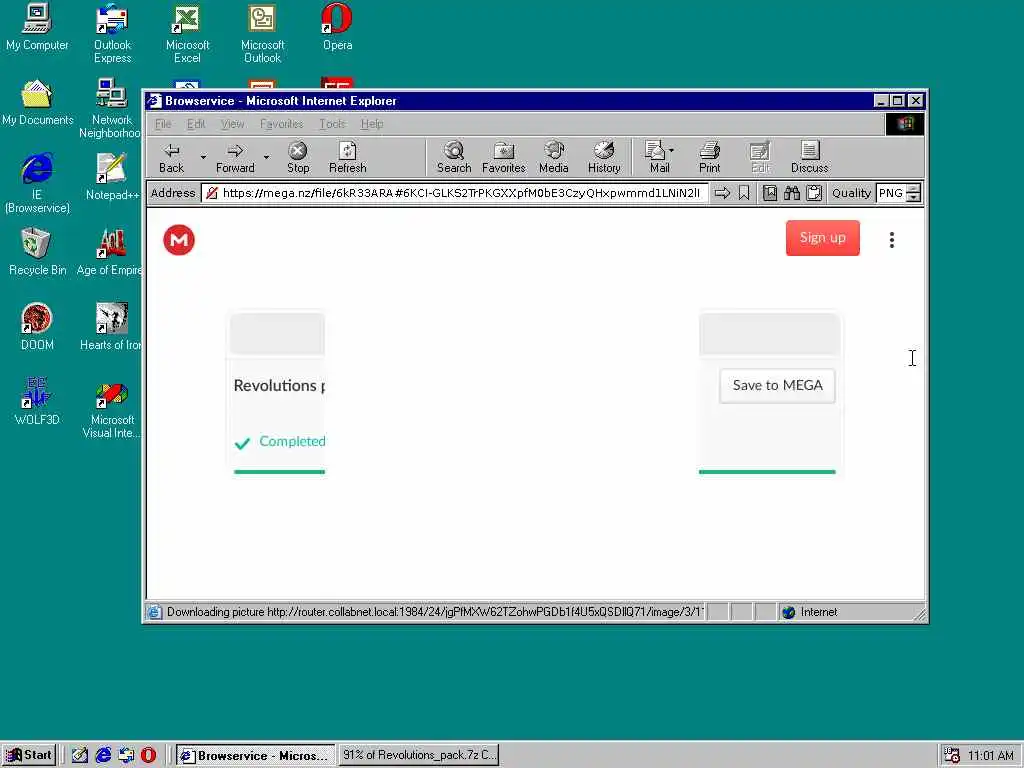1024x768 pixels.
Task: Print the page with Print button
Action: [x=709, y=158]
